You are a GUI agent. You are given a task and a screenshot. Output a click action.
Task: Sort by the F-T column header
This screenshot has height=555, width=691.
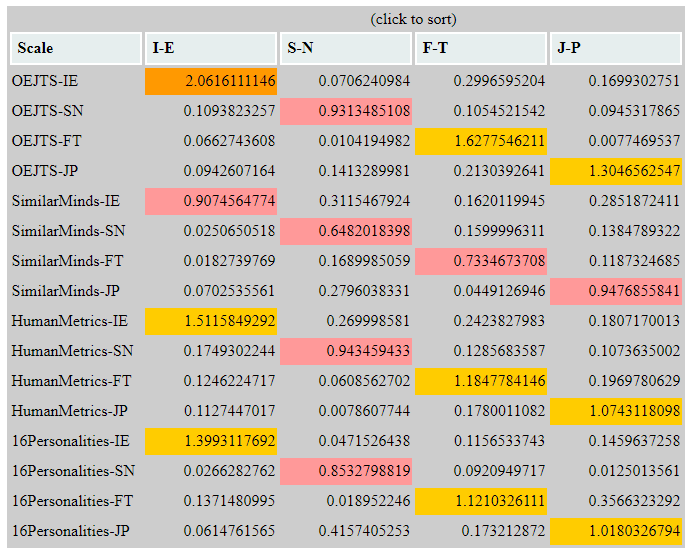click(x=481, y=48)
